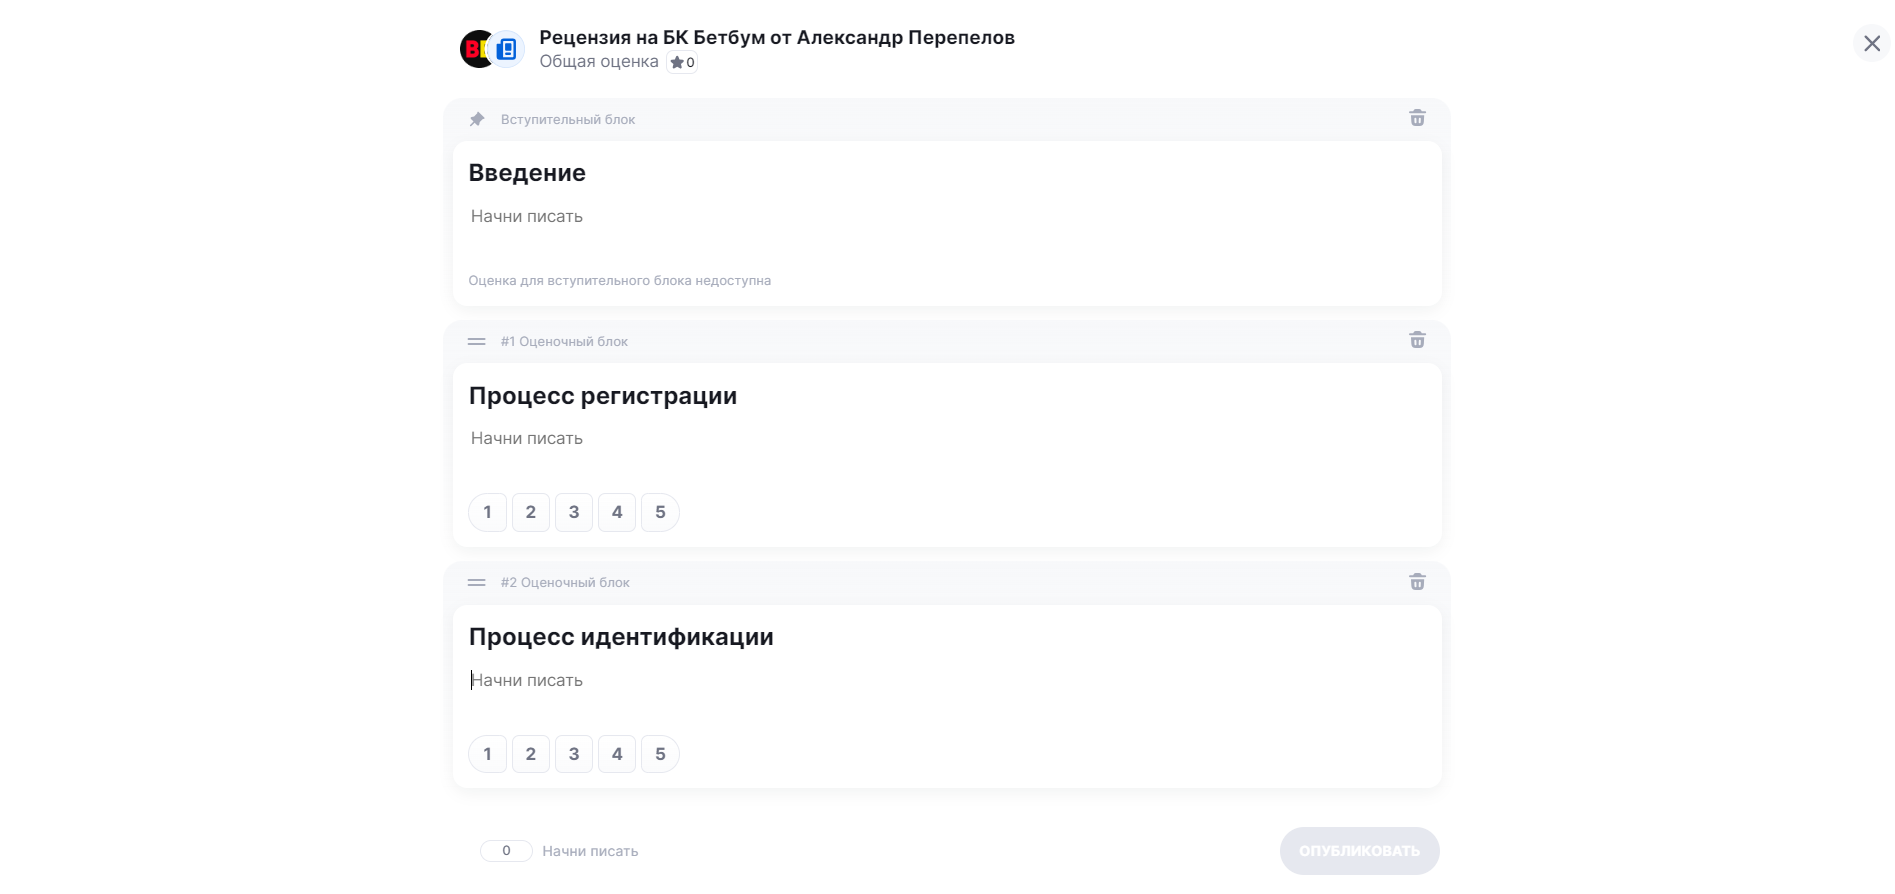Rate Процесс регистрации with 3
The image size is (1895, 894).
[574, 512]
